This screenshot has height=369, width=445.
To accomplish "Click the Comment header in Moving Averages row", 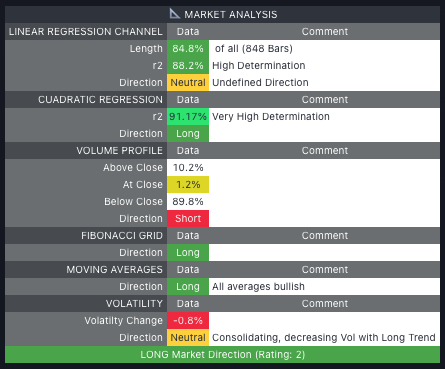I will click(325, 270).
